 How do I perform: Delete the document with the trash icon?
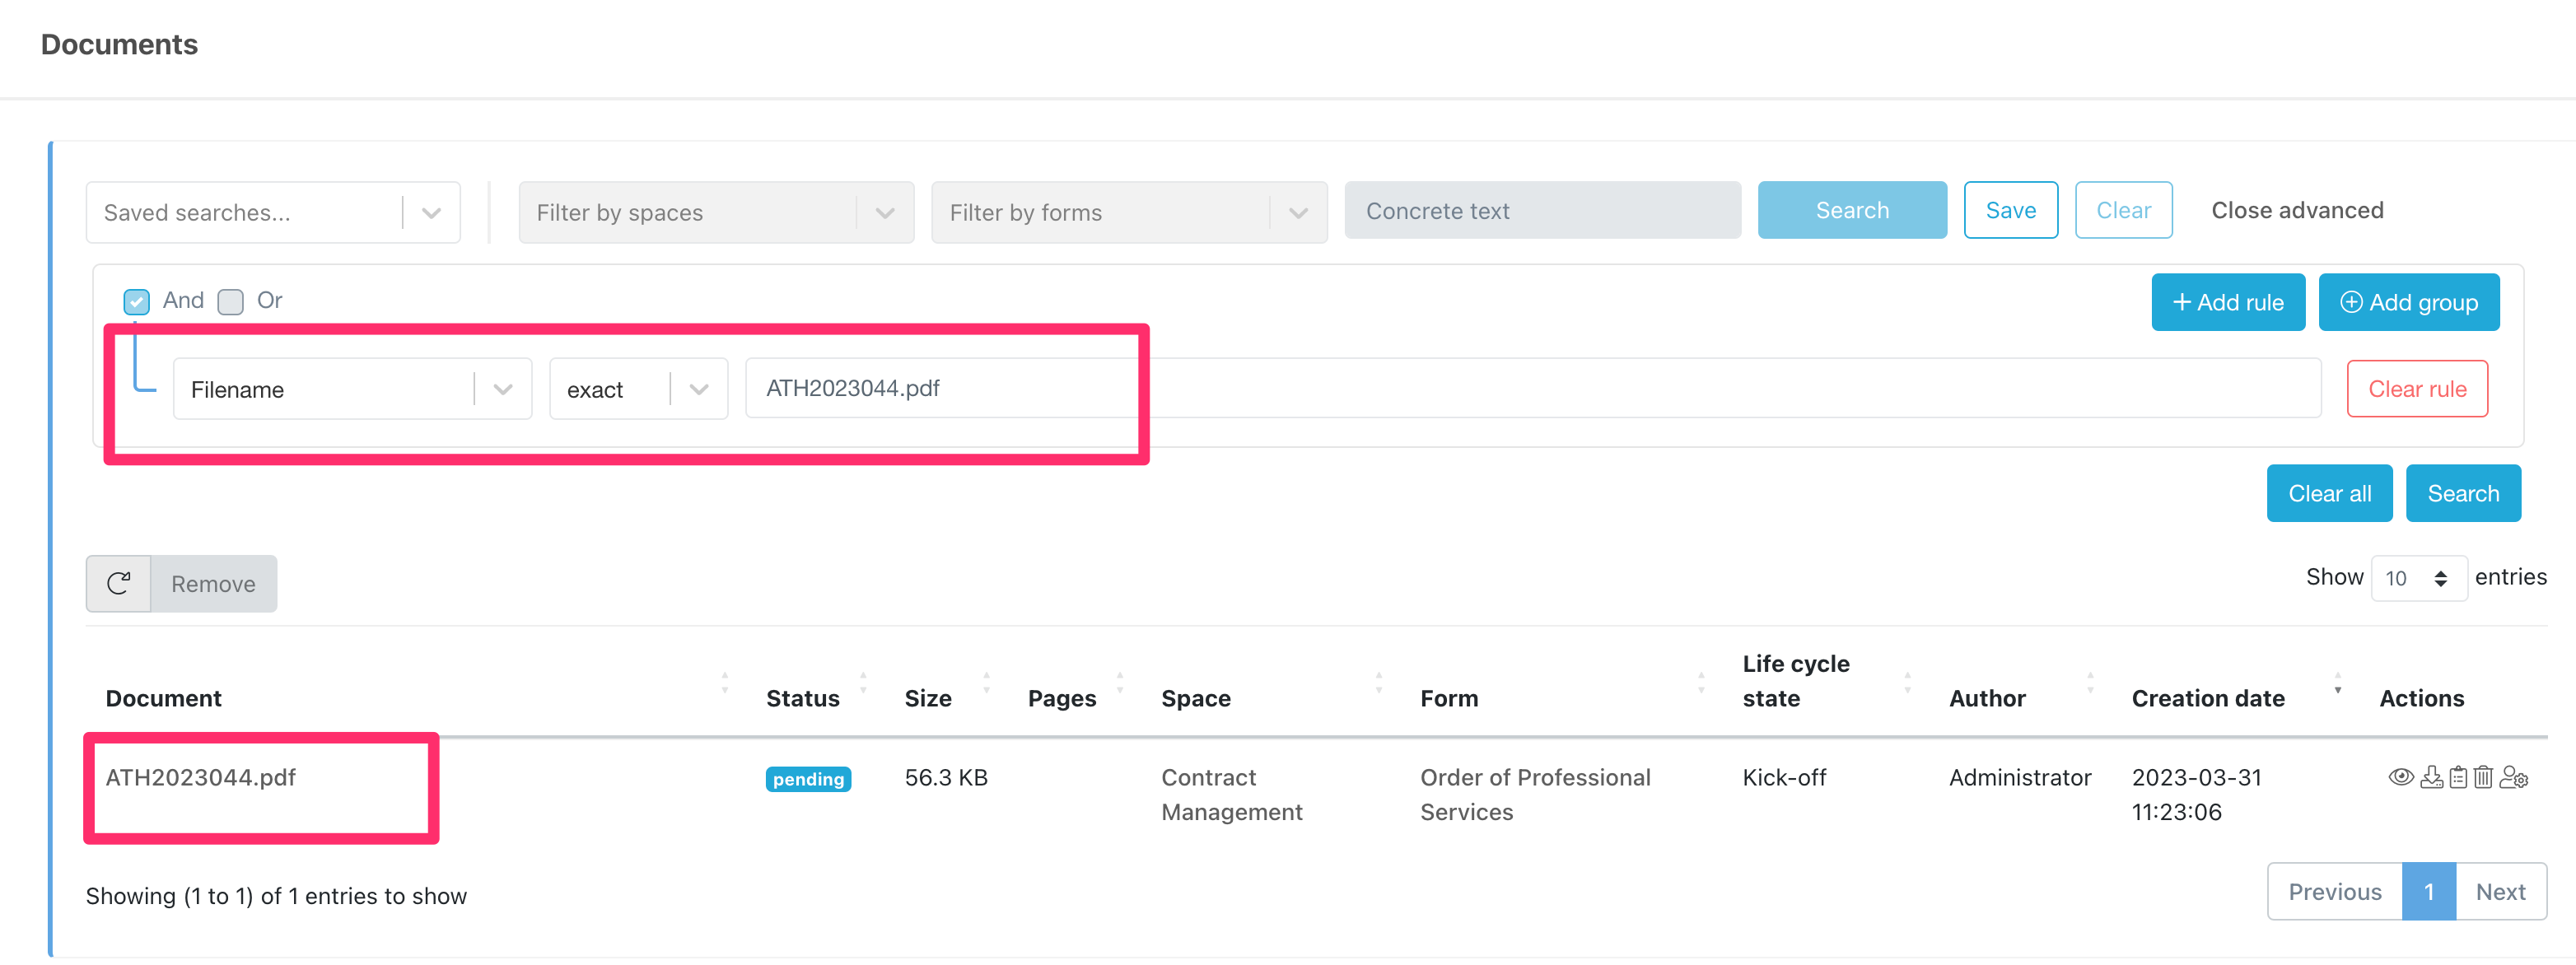pyautogui.click(x=2483, y=777)
